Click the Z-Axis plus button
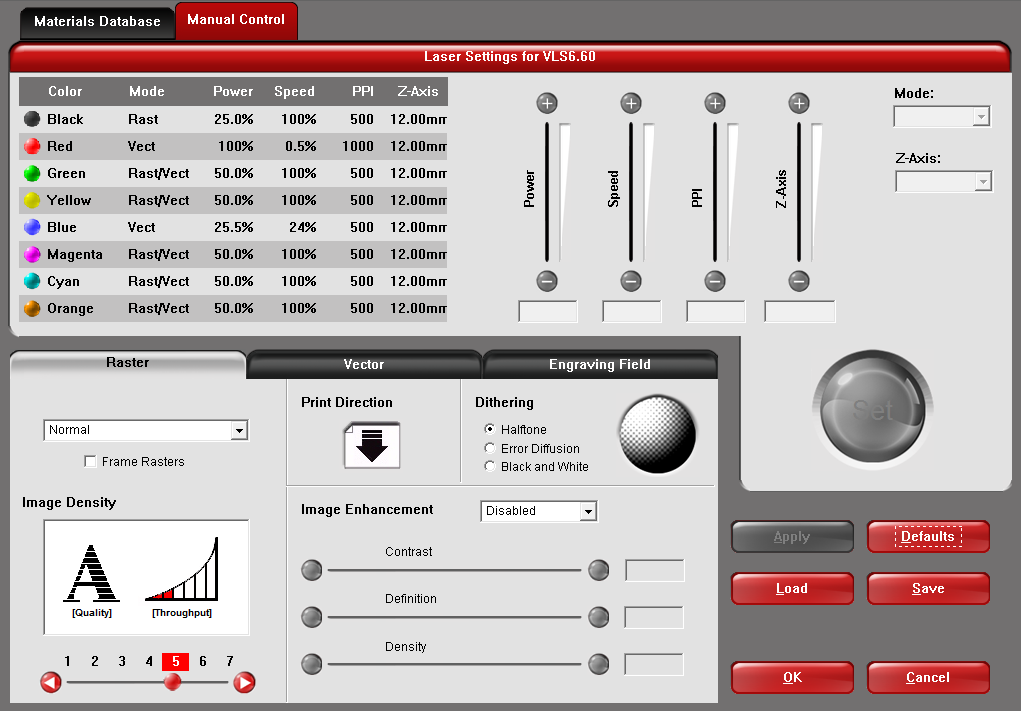The image size is (1021, 711). pyautogui.click(x=799, y=103)
